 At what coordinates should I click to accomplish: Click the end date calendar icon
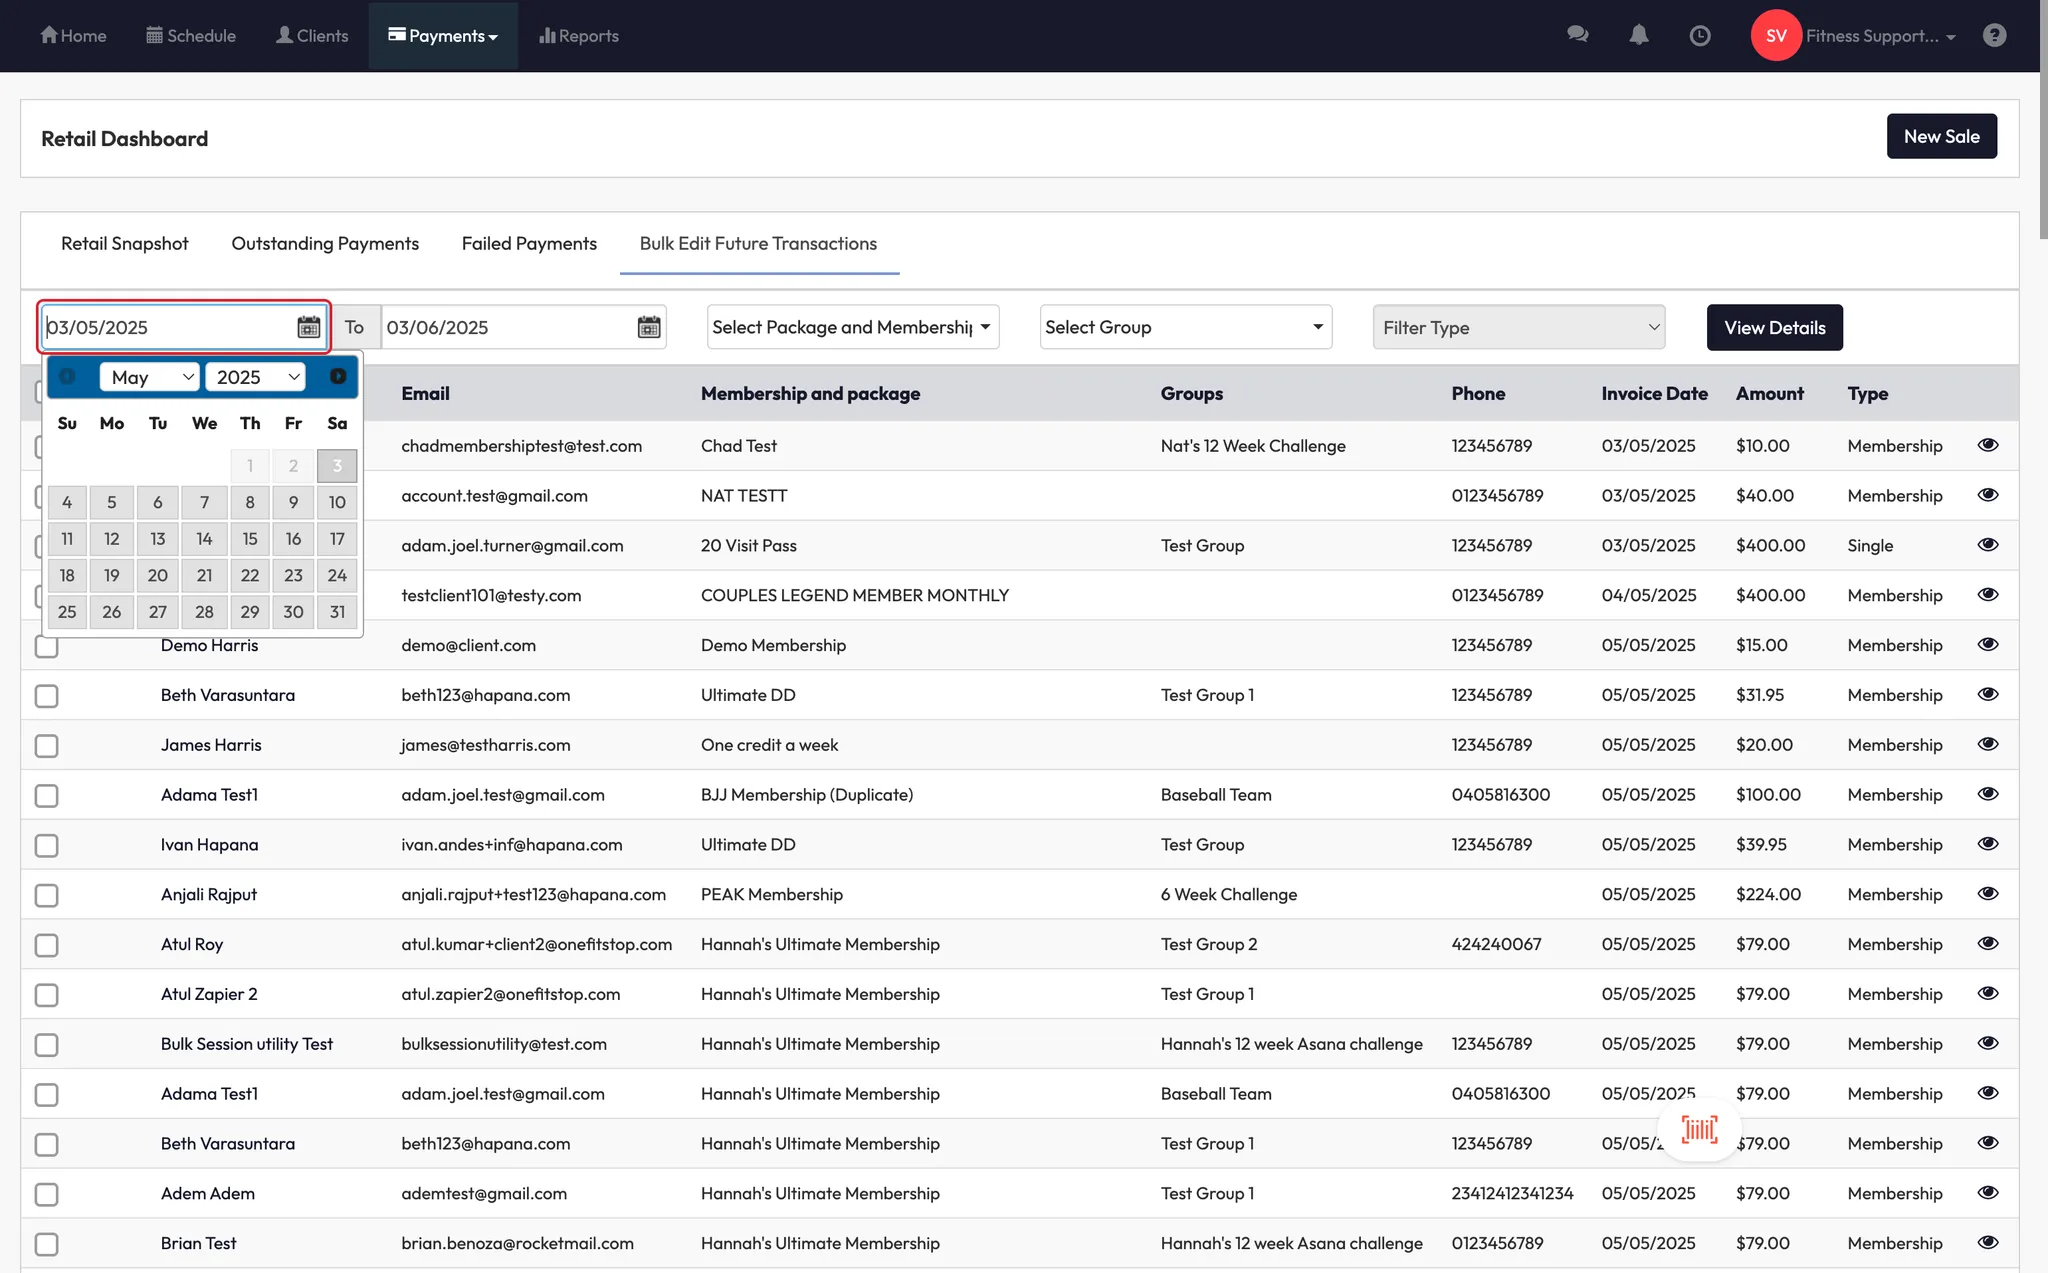(x=649, y=327)
